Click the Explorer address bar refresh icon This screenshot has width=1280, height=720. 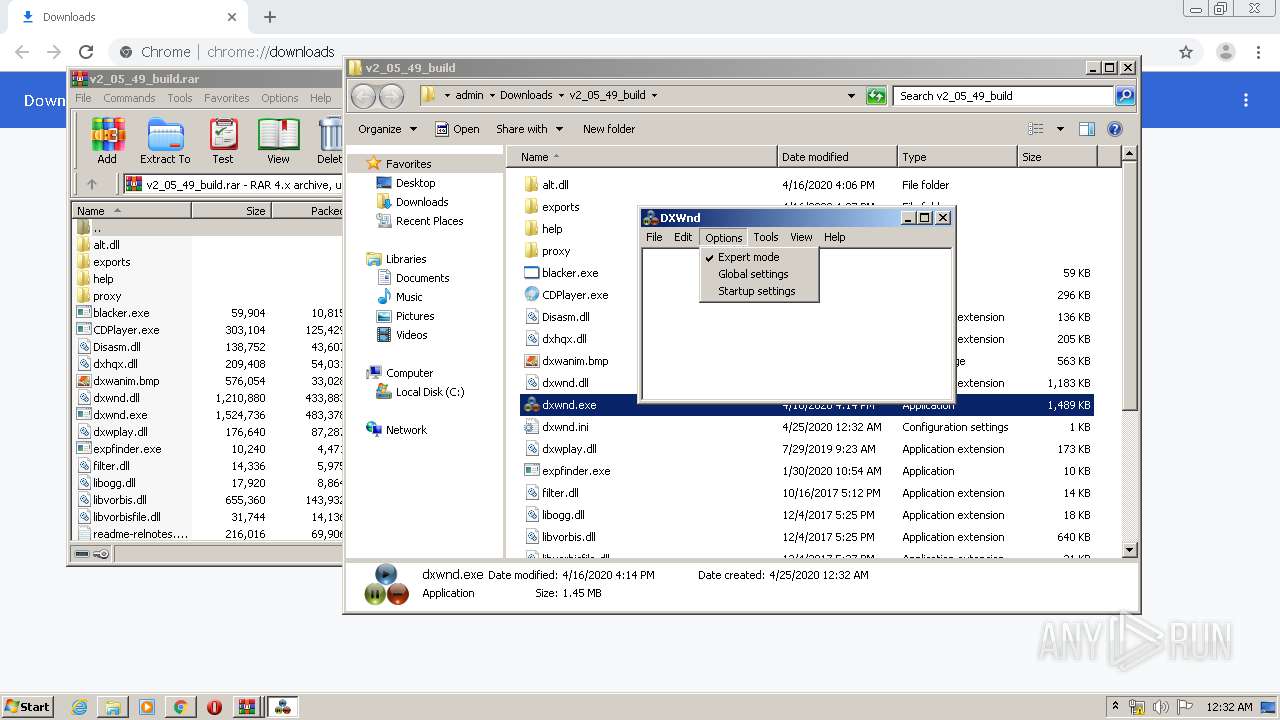coord(877,96)
